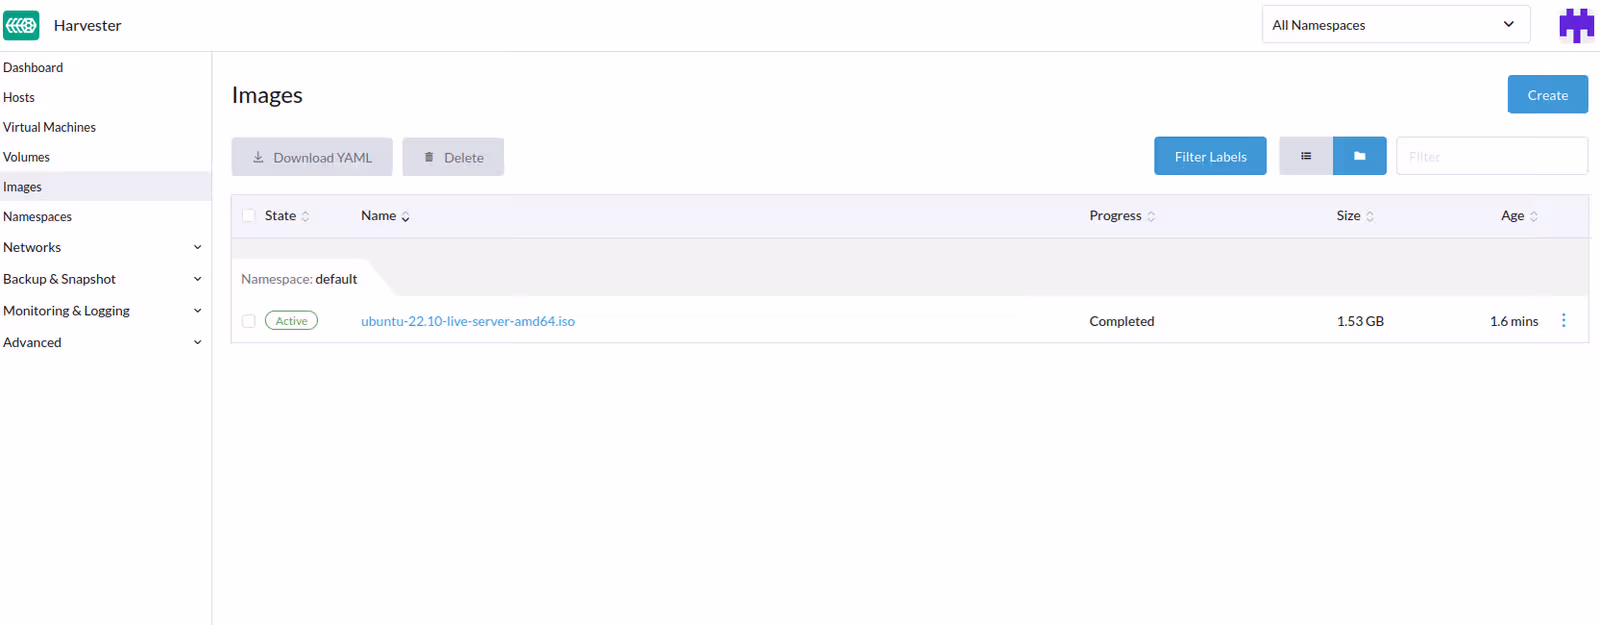This screenshot has height=625, width=1600.
Task: Go to Virtual Machines page
Action: tap(50, 127)
